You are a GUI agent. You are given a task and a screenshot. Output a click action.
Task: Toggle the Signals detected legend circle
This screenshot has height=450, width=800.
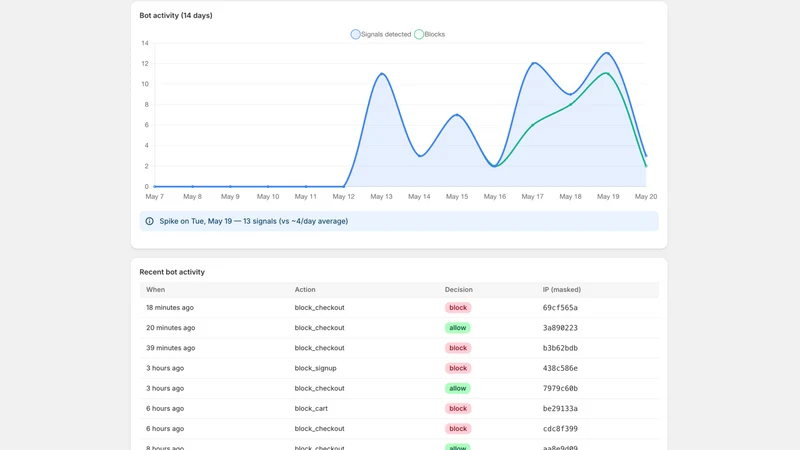(x=355, y=34)
